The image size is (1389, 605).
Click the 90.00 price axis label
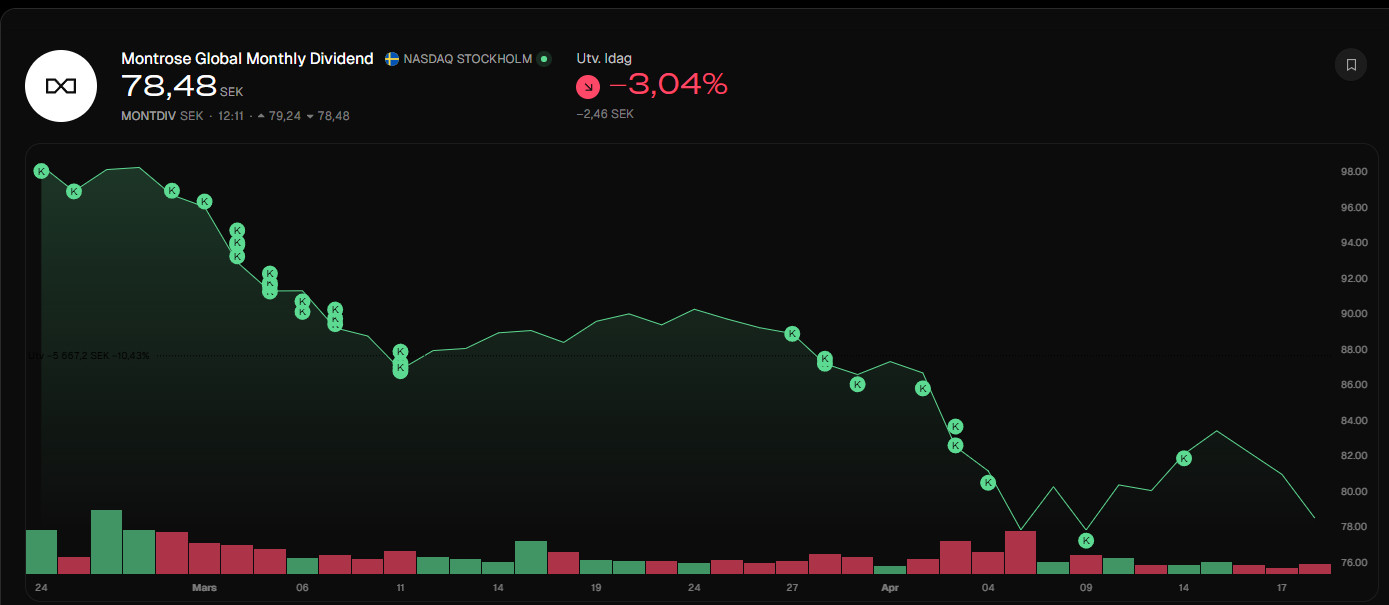1353,314
